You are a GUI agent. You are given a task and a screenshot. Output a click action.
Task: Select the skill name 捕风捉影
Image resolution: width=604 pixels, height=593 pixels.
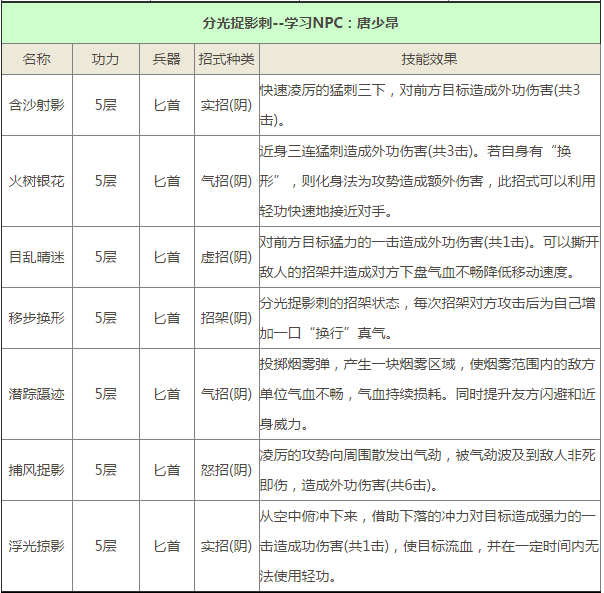(x=36, y=470)
